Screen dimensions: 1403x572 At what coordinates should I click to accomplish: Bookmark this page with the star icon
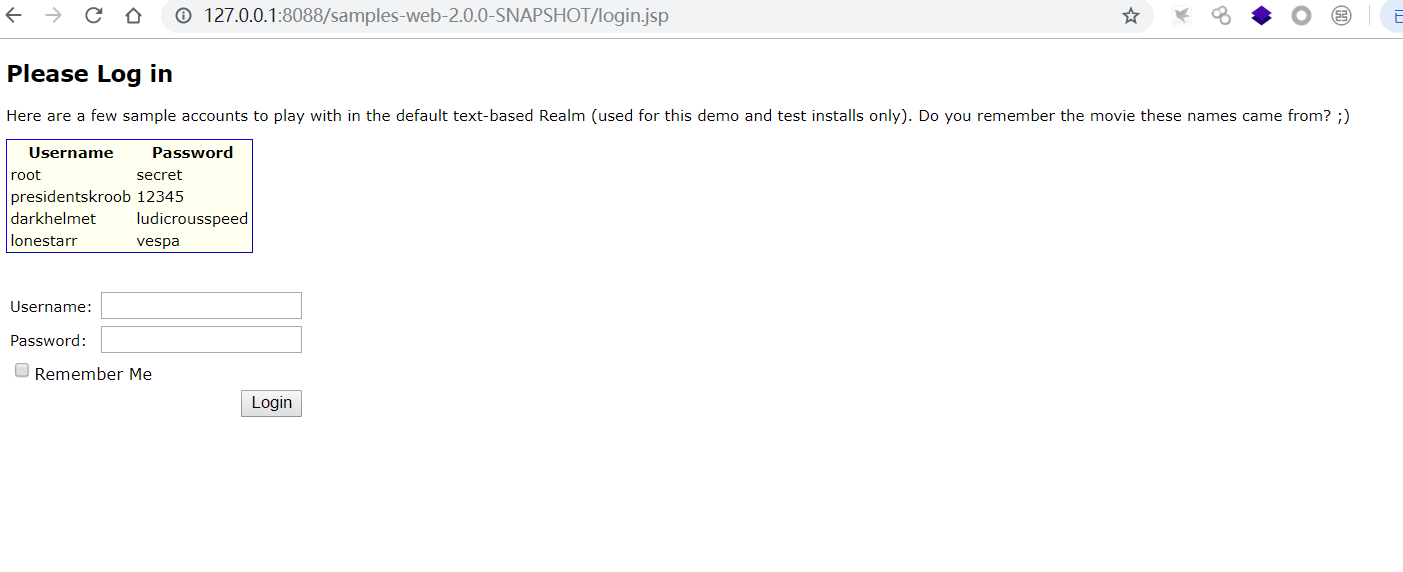pyautogui.click(x=1131, y=16)
